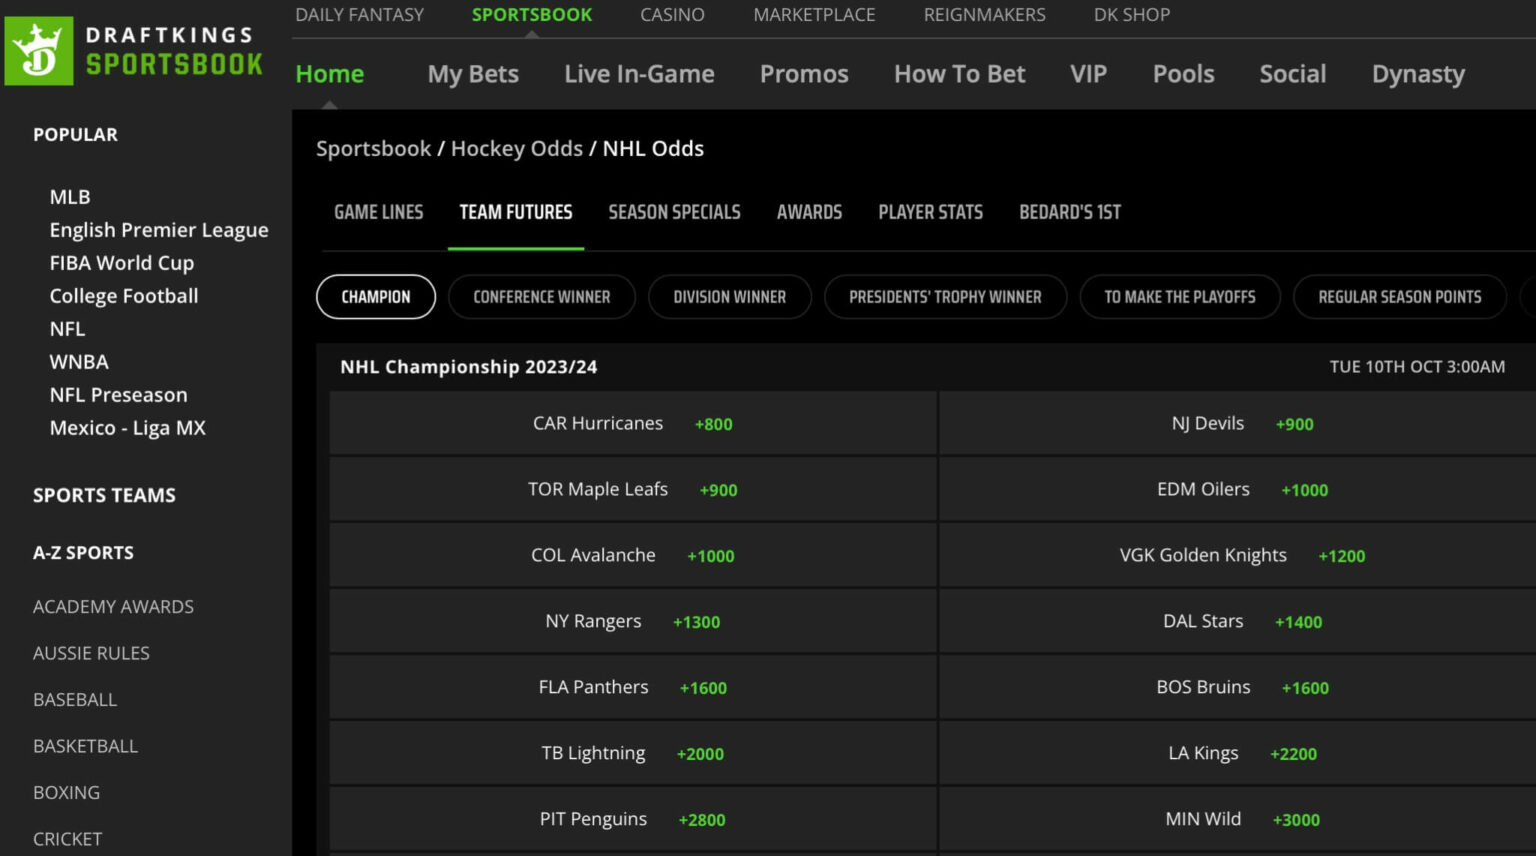Bet on MIN Wild at +3000
Viewport: 1536px width, 856px height.
[x=1238, y=820]
